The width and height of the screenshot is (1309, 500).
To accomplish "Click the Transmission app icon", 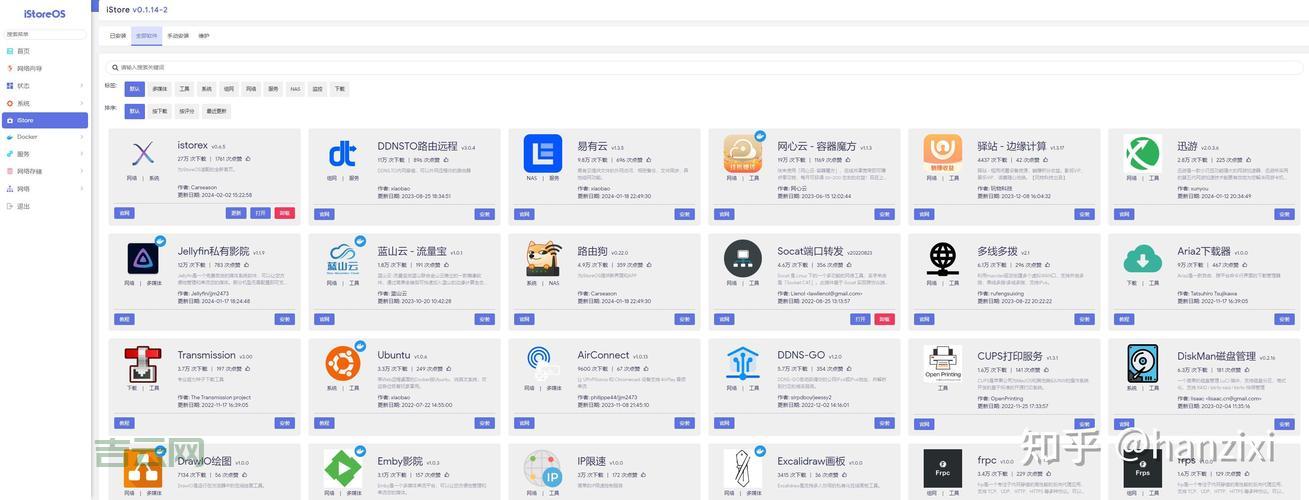I will pos(143,362).
